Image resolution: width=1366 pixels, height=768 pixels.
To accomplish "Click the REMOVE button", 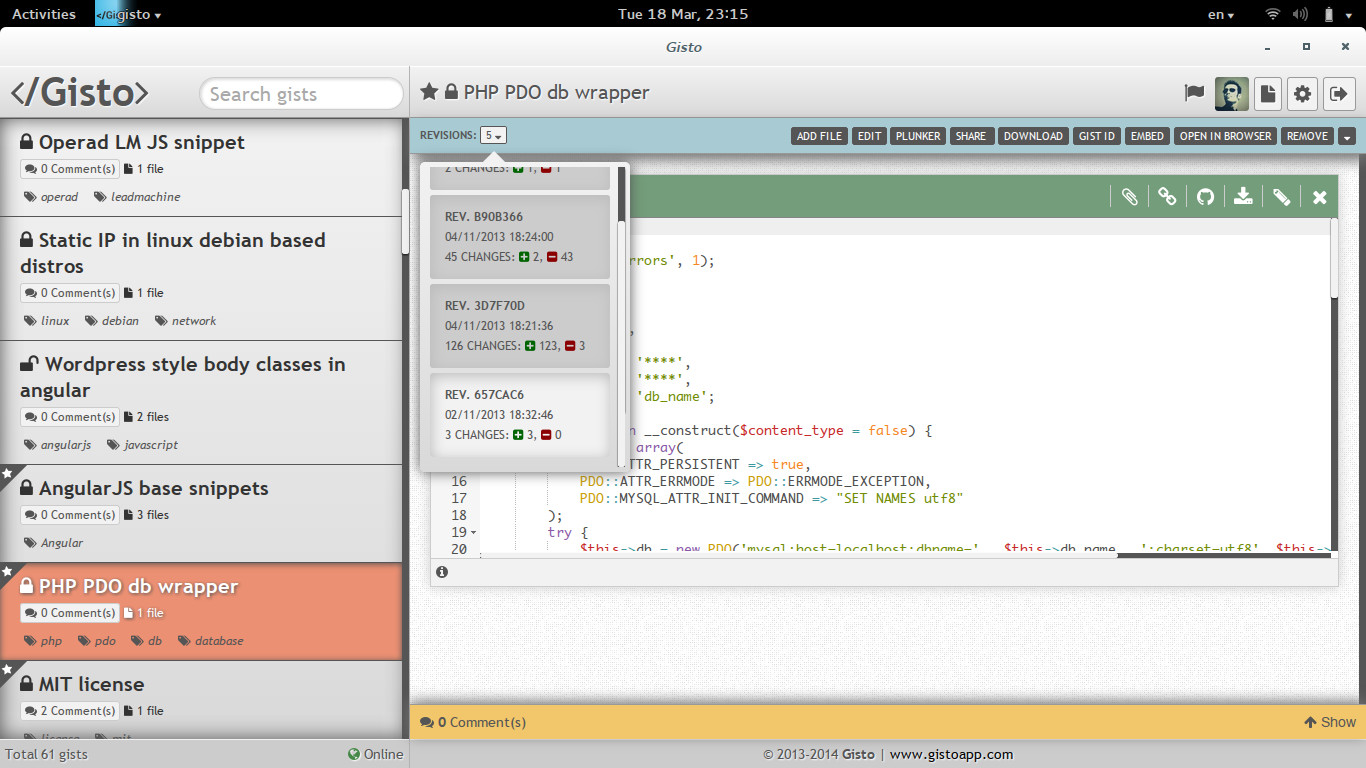I will tap(1307, 136).
